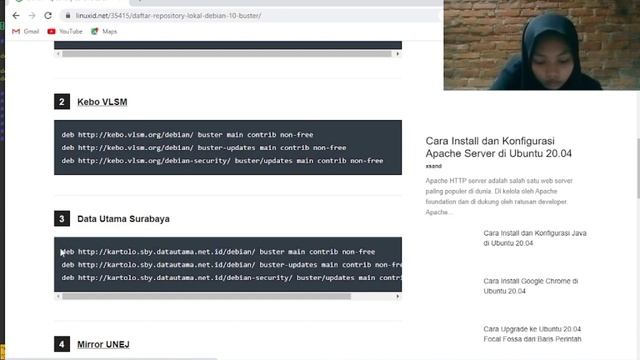This screenshot has height=360, width=640.
Task: Open the YouTube bookmark
Action: coord(65,31)
